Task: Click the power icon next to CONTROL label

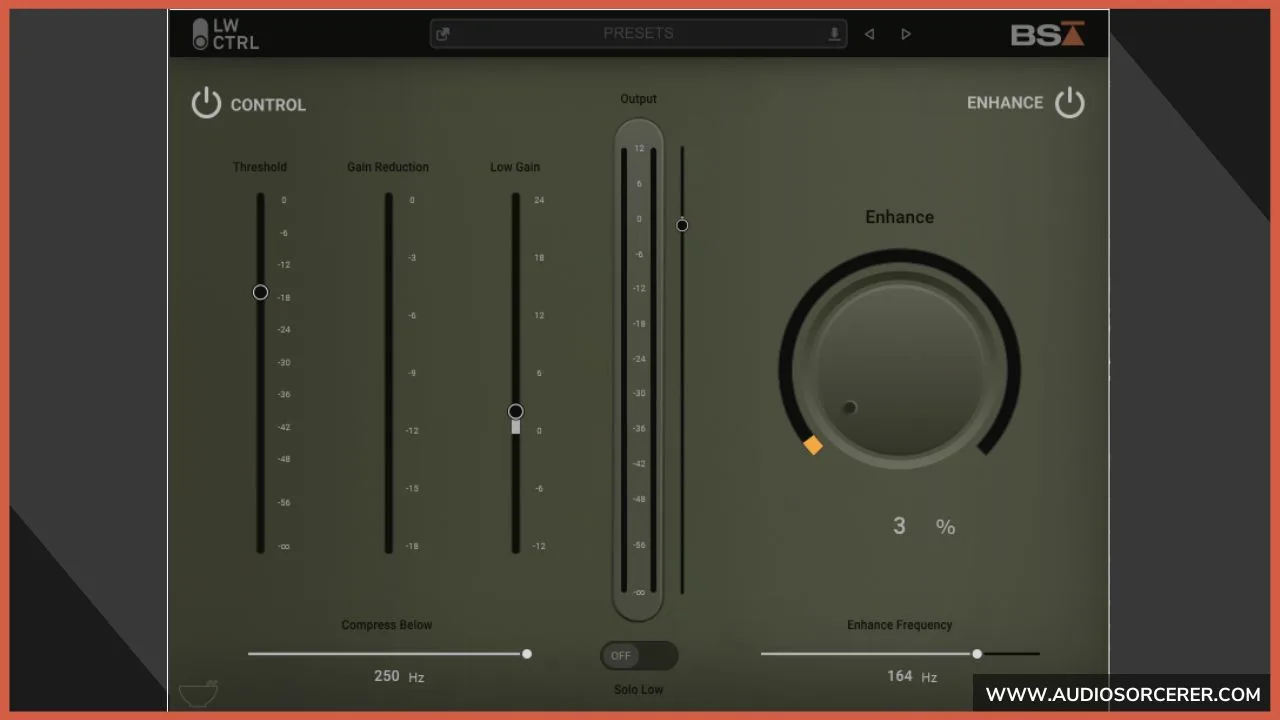Action: click(x=206, y=103)
